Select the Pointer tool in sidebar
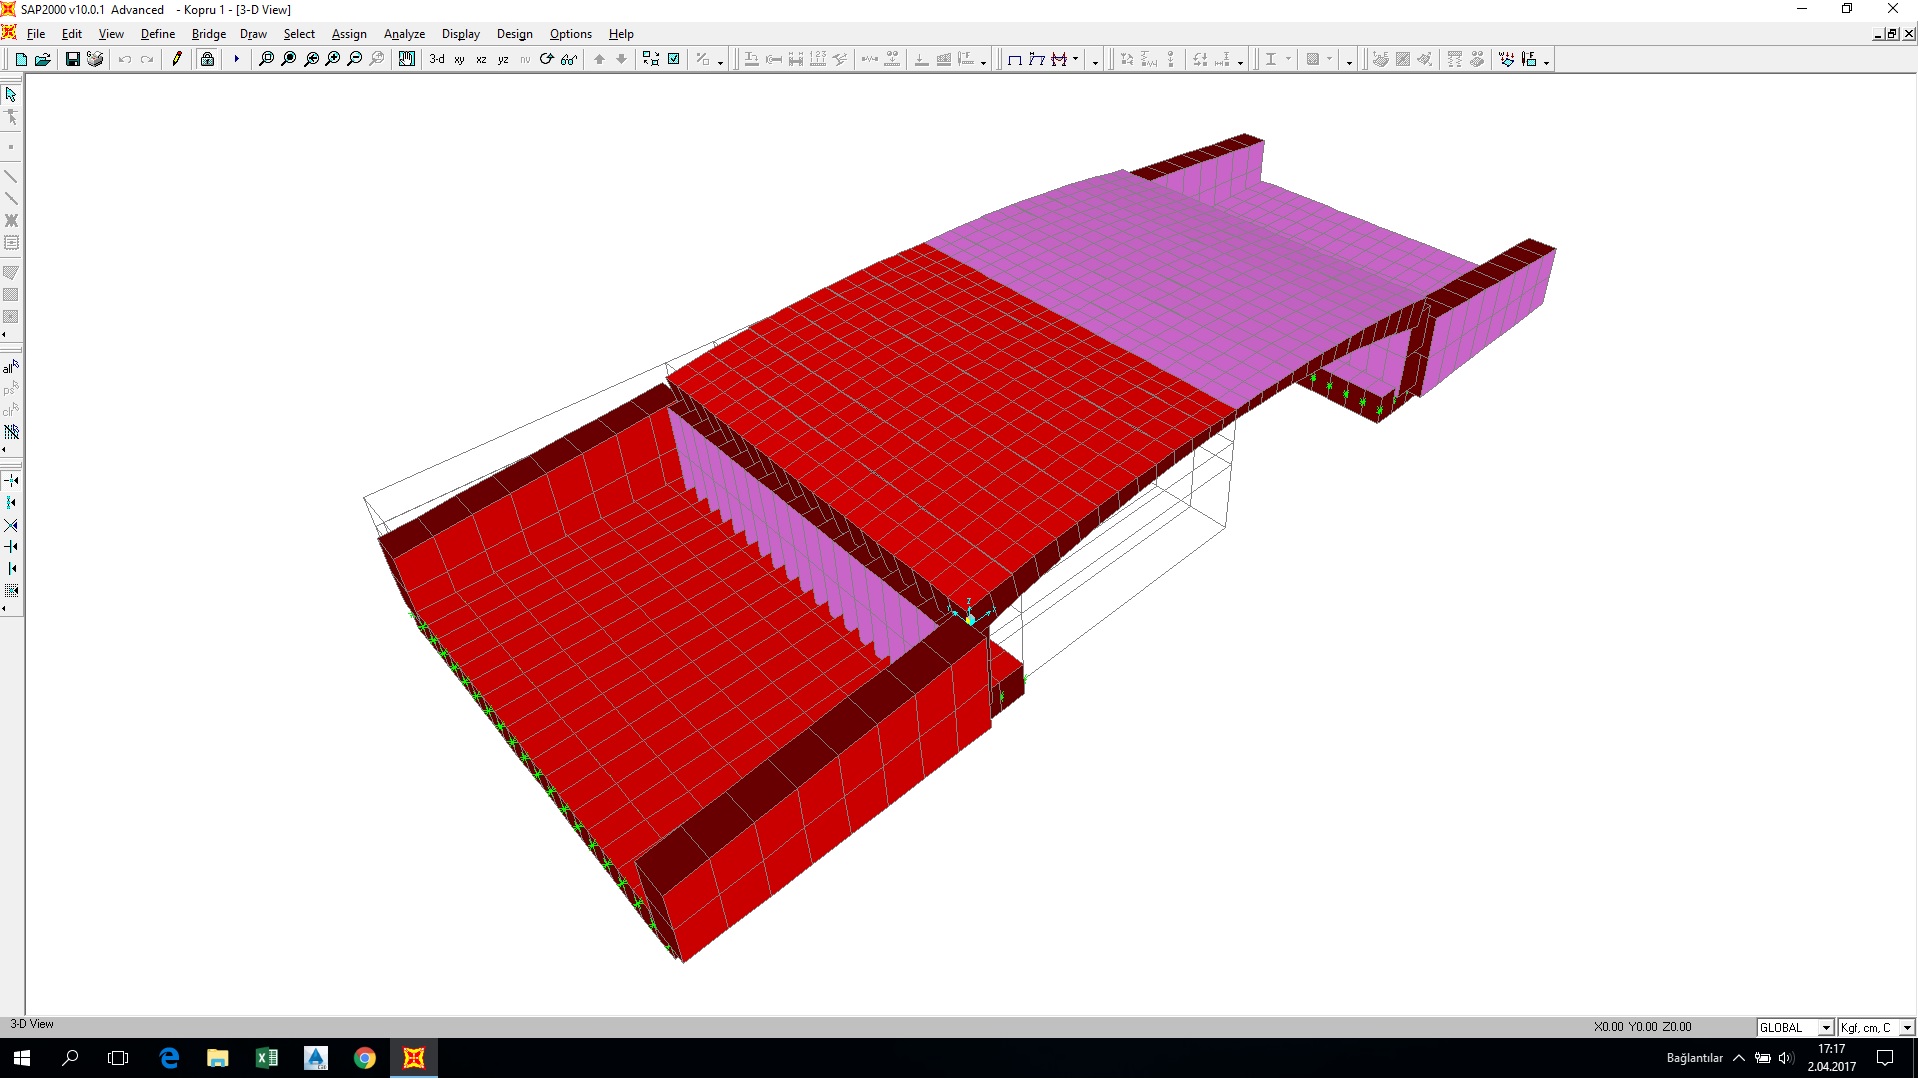This screenshot has height=1080, width=1920. [x=11, y=95]
